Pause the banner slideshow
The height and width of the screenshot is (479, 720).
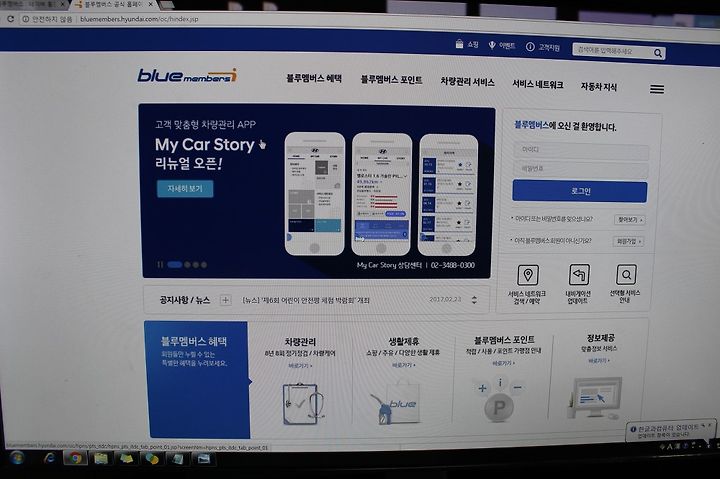[160, 265]
